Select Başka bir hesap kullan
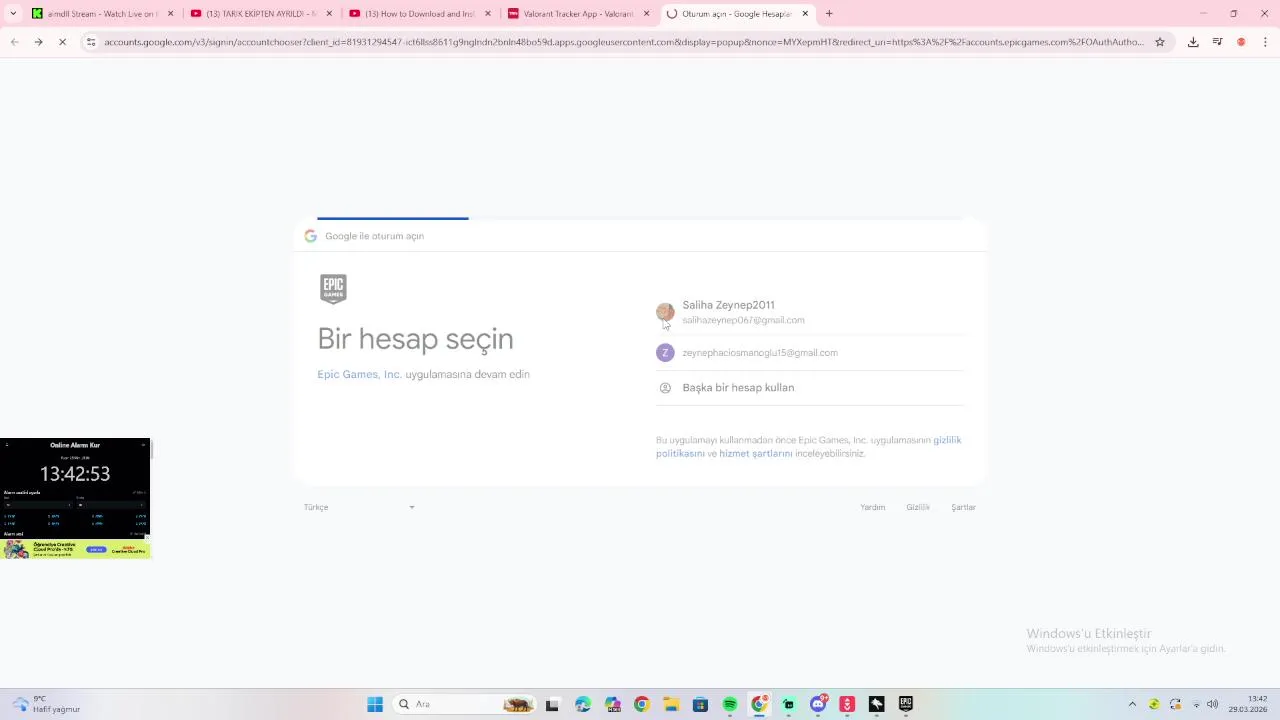The height and width of the screenshot is (720, 1280). 810,388
